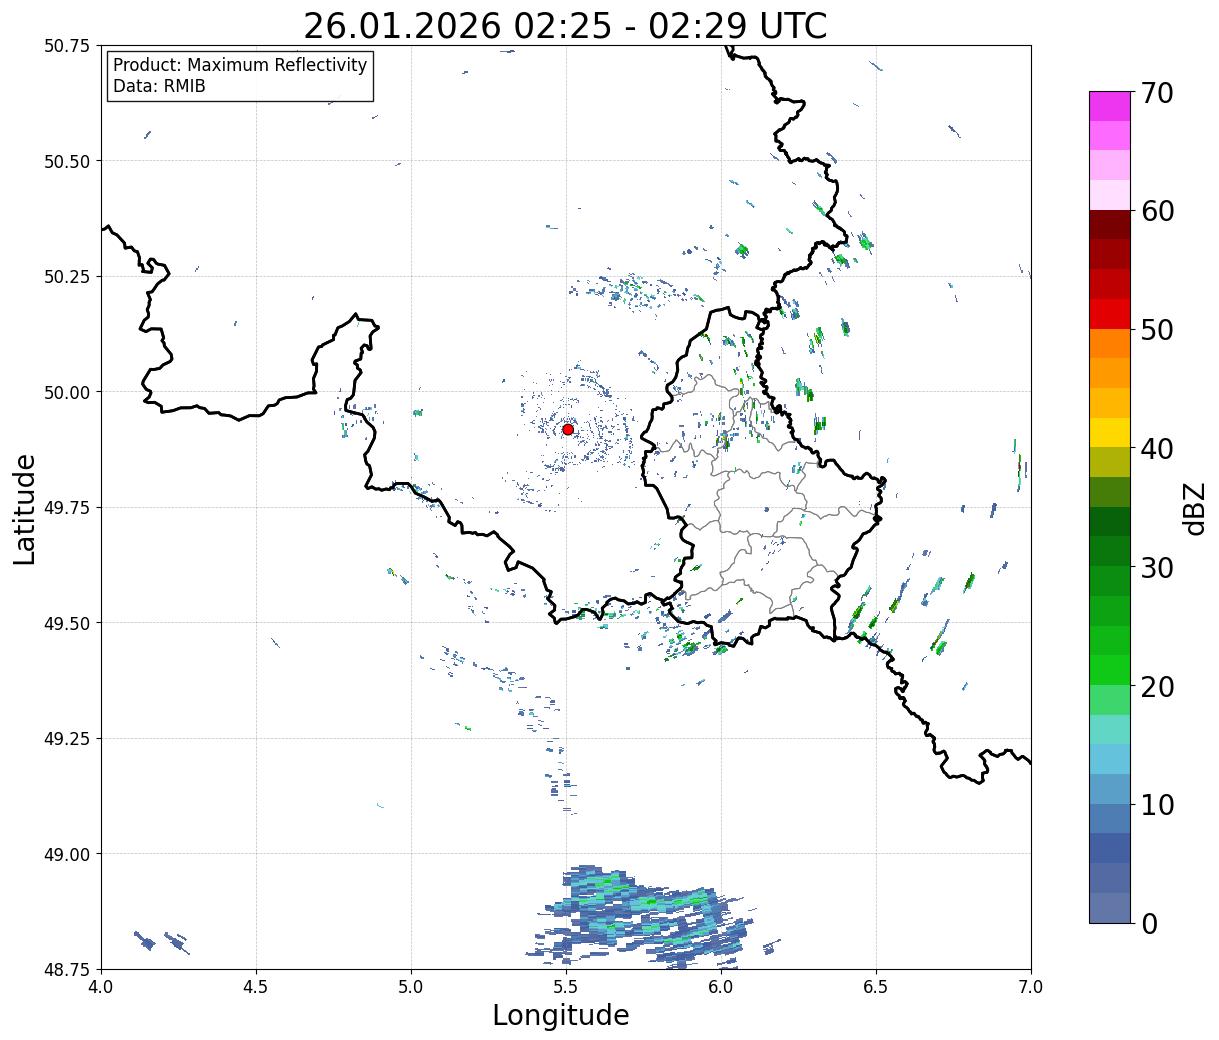Screen dimensions: 1219x1040
Task: Click the longitude tick label 6.5
Action: tap(876, 987)
